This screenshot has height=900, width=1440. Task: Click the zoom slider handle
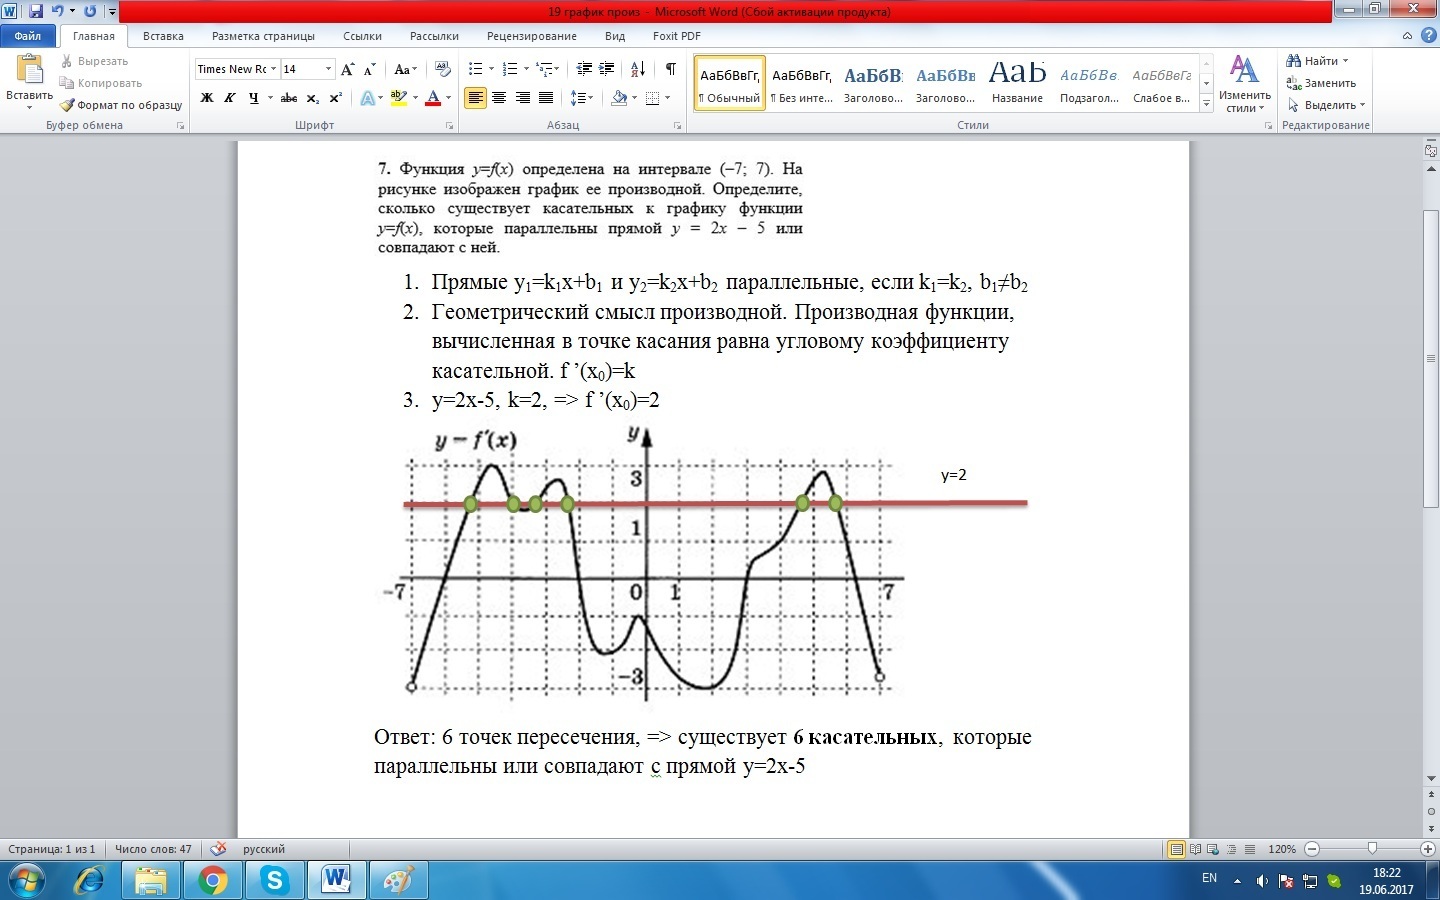click(x=1372, y=849)
